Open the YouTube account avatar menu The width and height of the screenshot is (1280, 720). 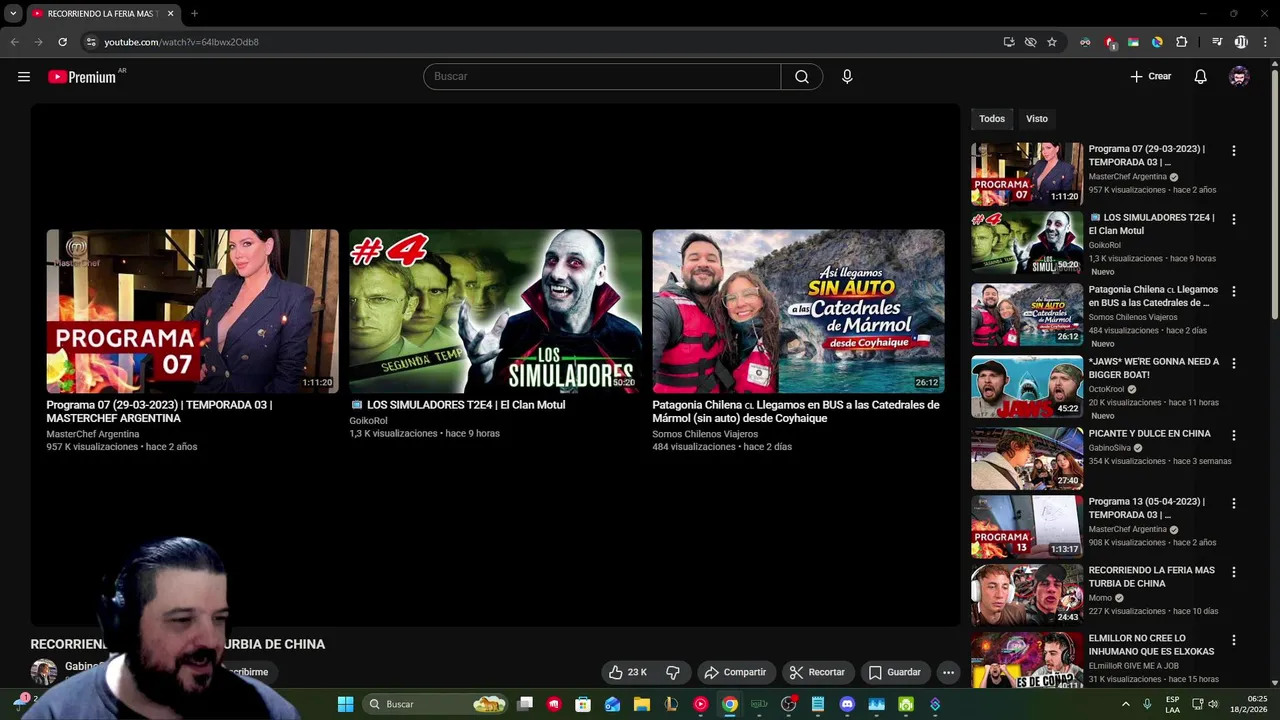pyautogui.click(x=1239, y=77)
